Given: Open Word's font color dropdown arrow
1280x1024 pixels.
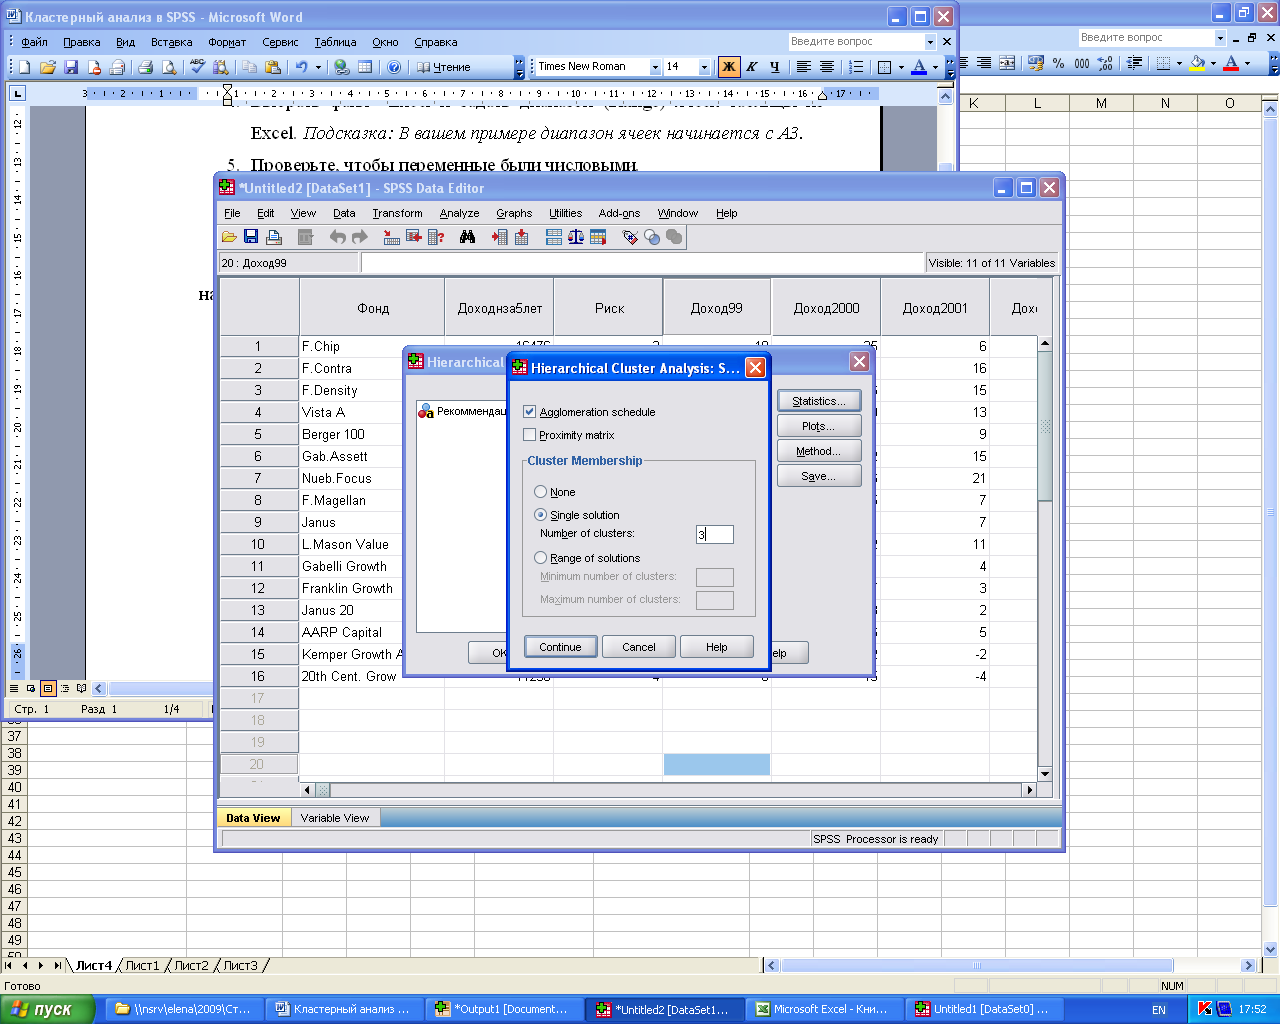Looking at the screenshot, I should pyautogui.click(x=935, y=67).
